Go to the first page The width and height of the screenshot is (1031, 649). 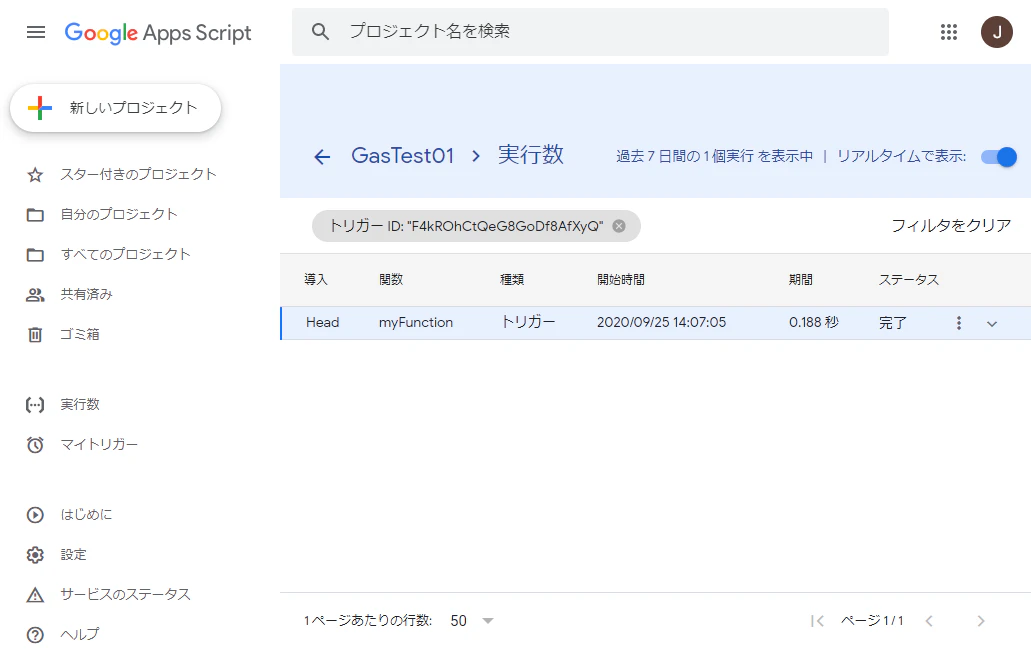817,621
